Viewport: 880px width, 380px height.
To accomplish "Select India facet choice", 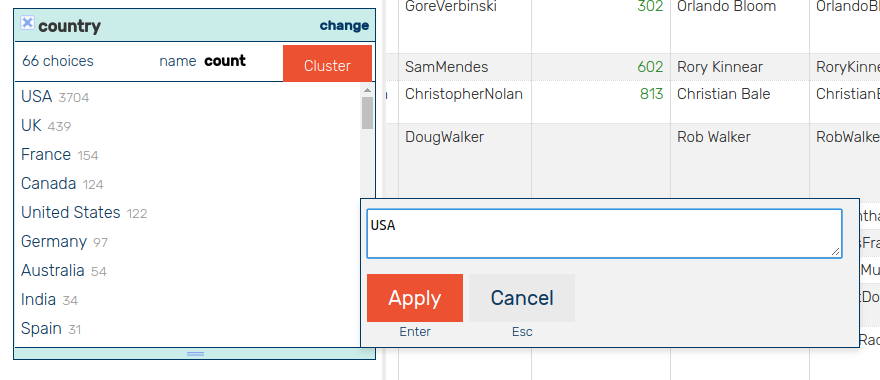I will pos(38,300).
